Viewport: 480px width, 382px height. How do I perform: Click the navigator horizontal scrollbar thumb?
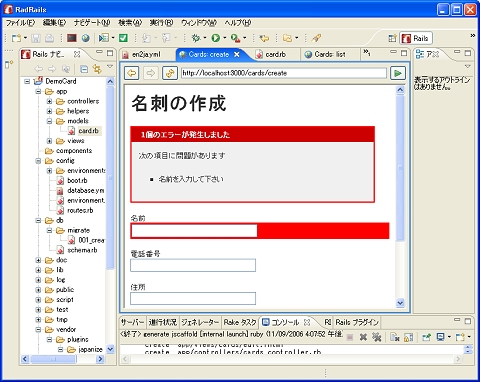pos(53,359)
